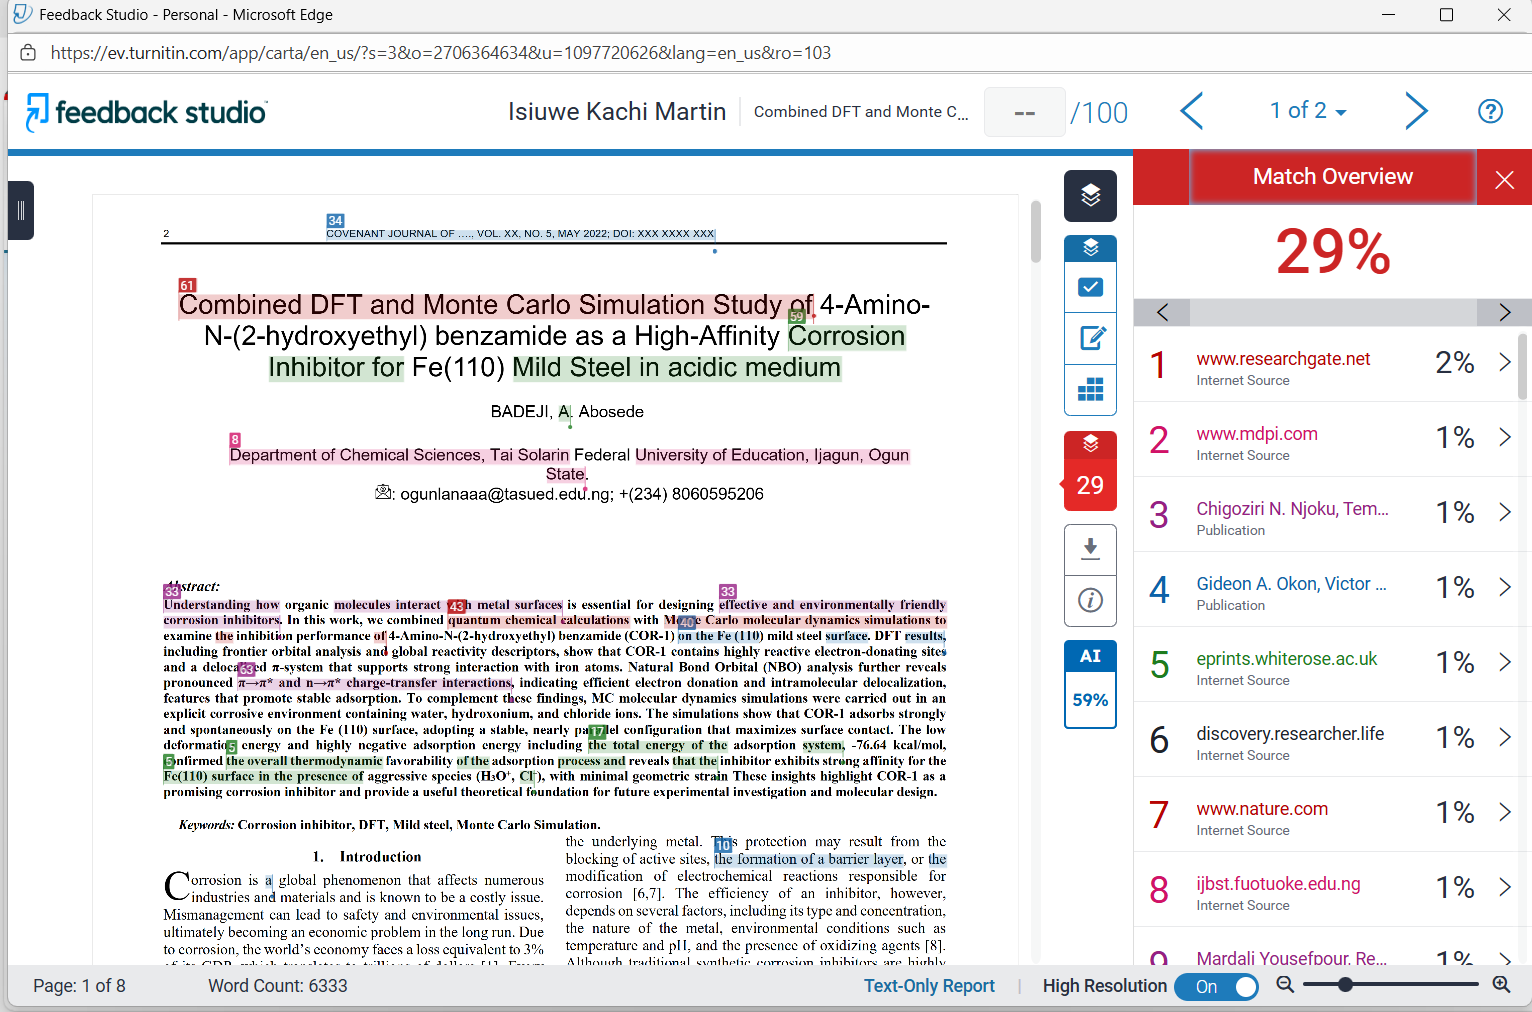The width and height of the screenshot is (1532, 1012).
Task: Click the zoom in magnifier icon
Action: click(x=1501, y=985)
